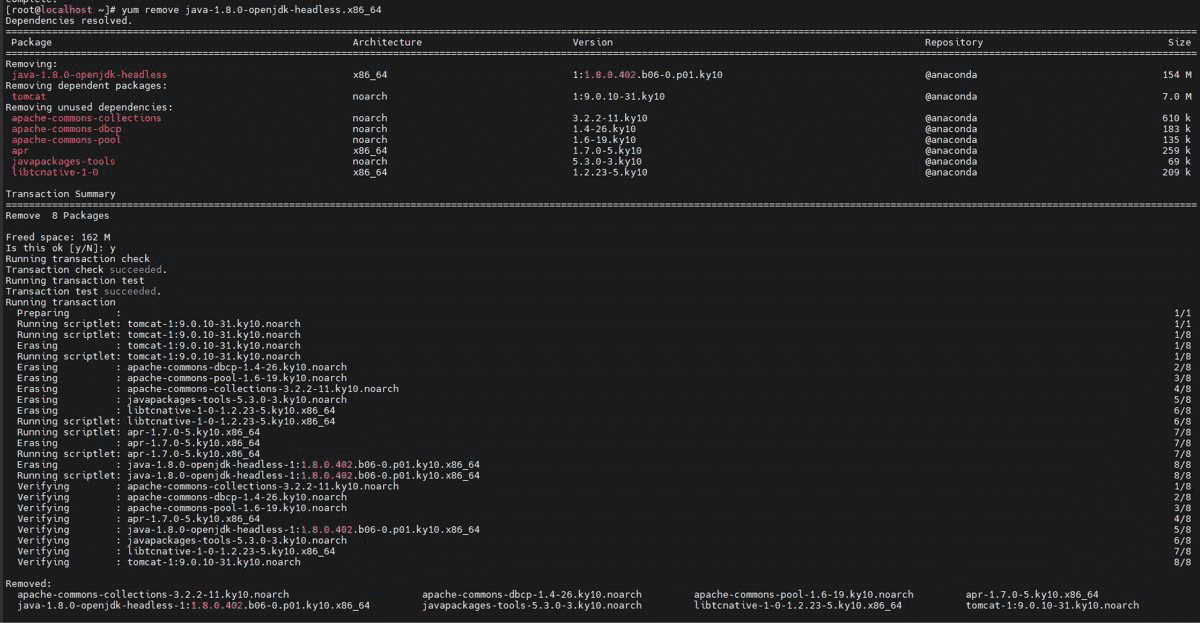Click "Removing unused dependencies:" label
Viewport: 1200px width, 623px height.
89,107
